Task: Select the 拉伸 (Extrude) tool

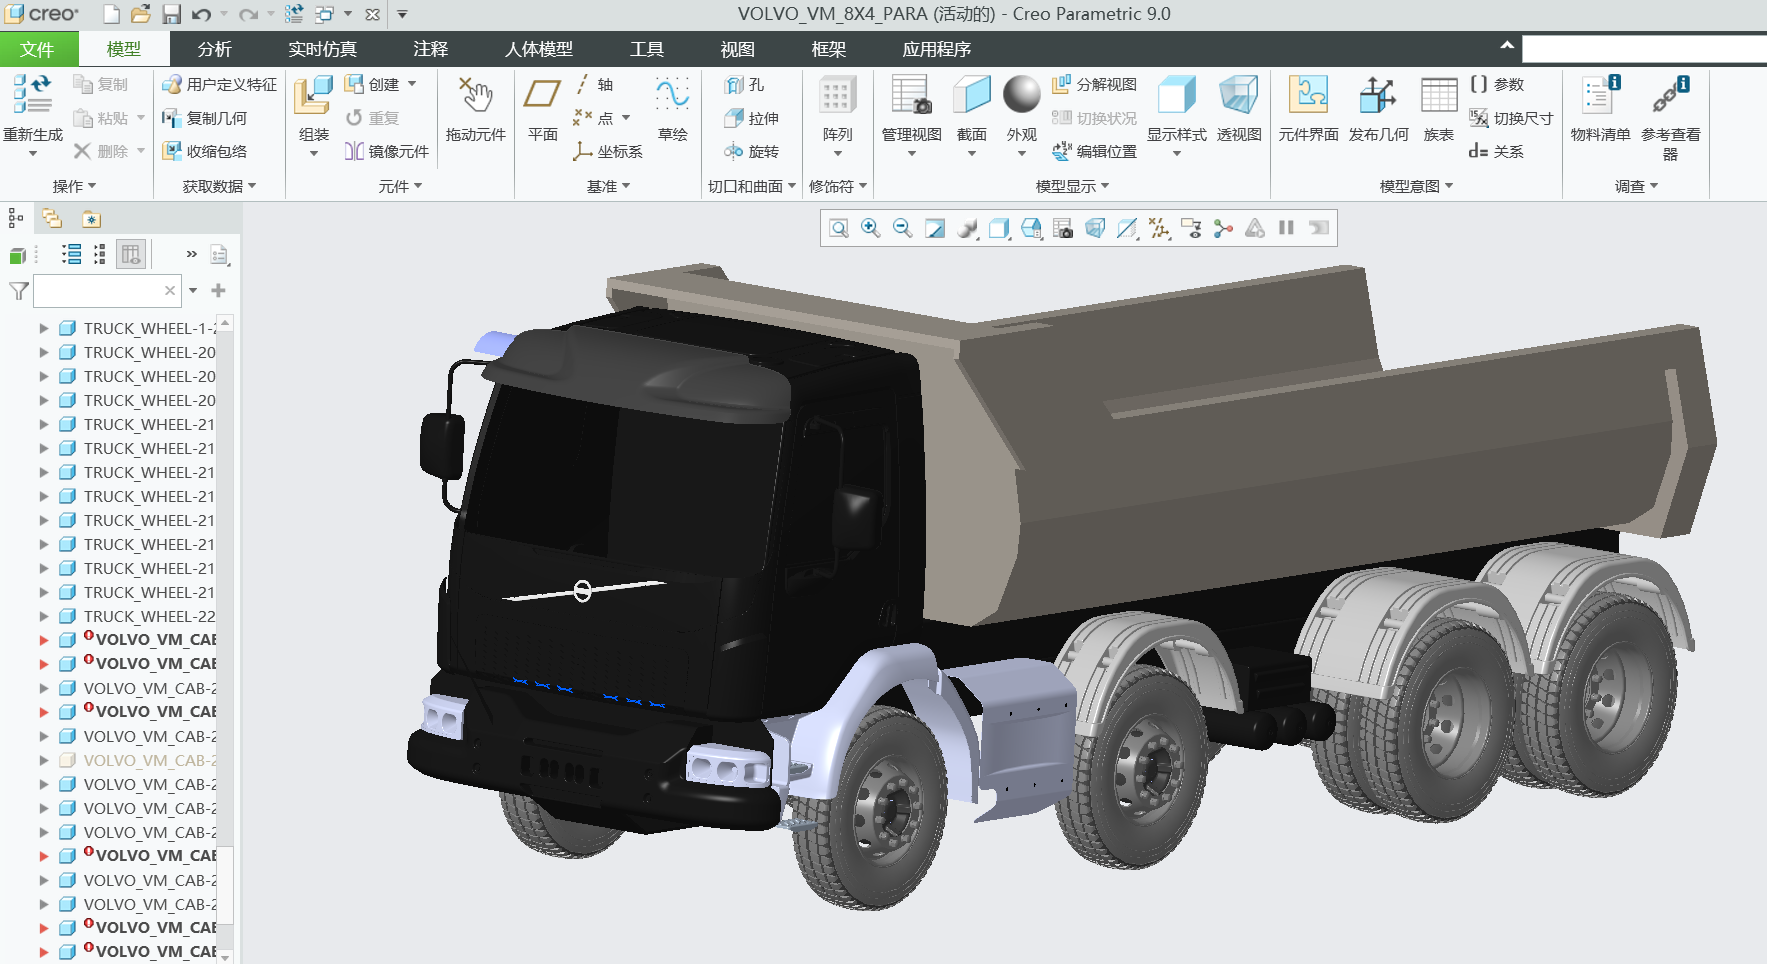Action: click(x=752, y=118)
